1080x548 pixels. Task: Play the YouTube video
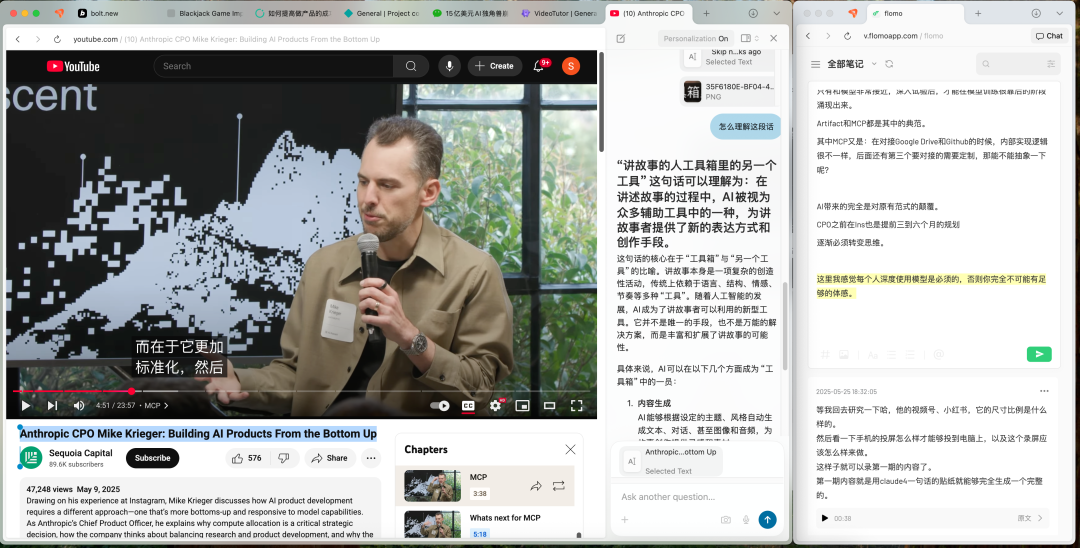point(25,405)
